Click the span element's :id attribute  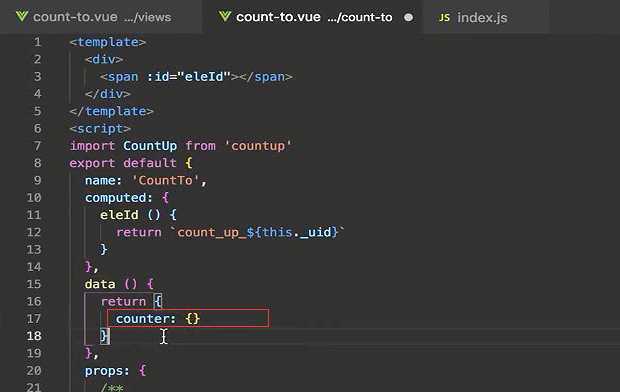189,76
